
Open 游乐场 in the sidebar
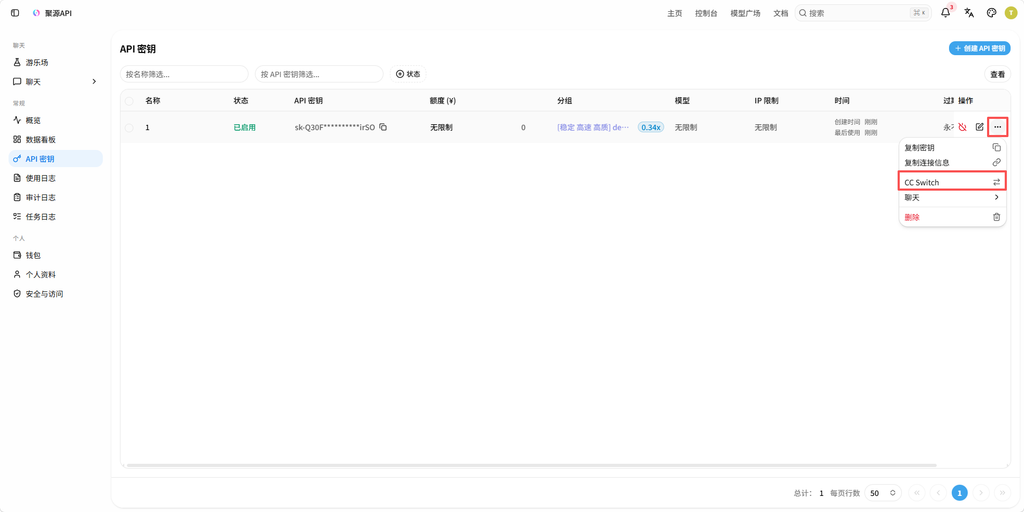click(56, 63)
